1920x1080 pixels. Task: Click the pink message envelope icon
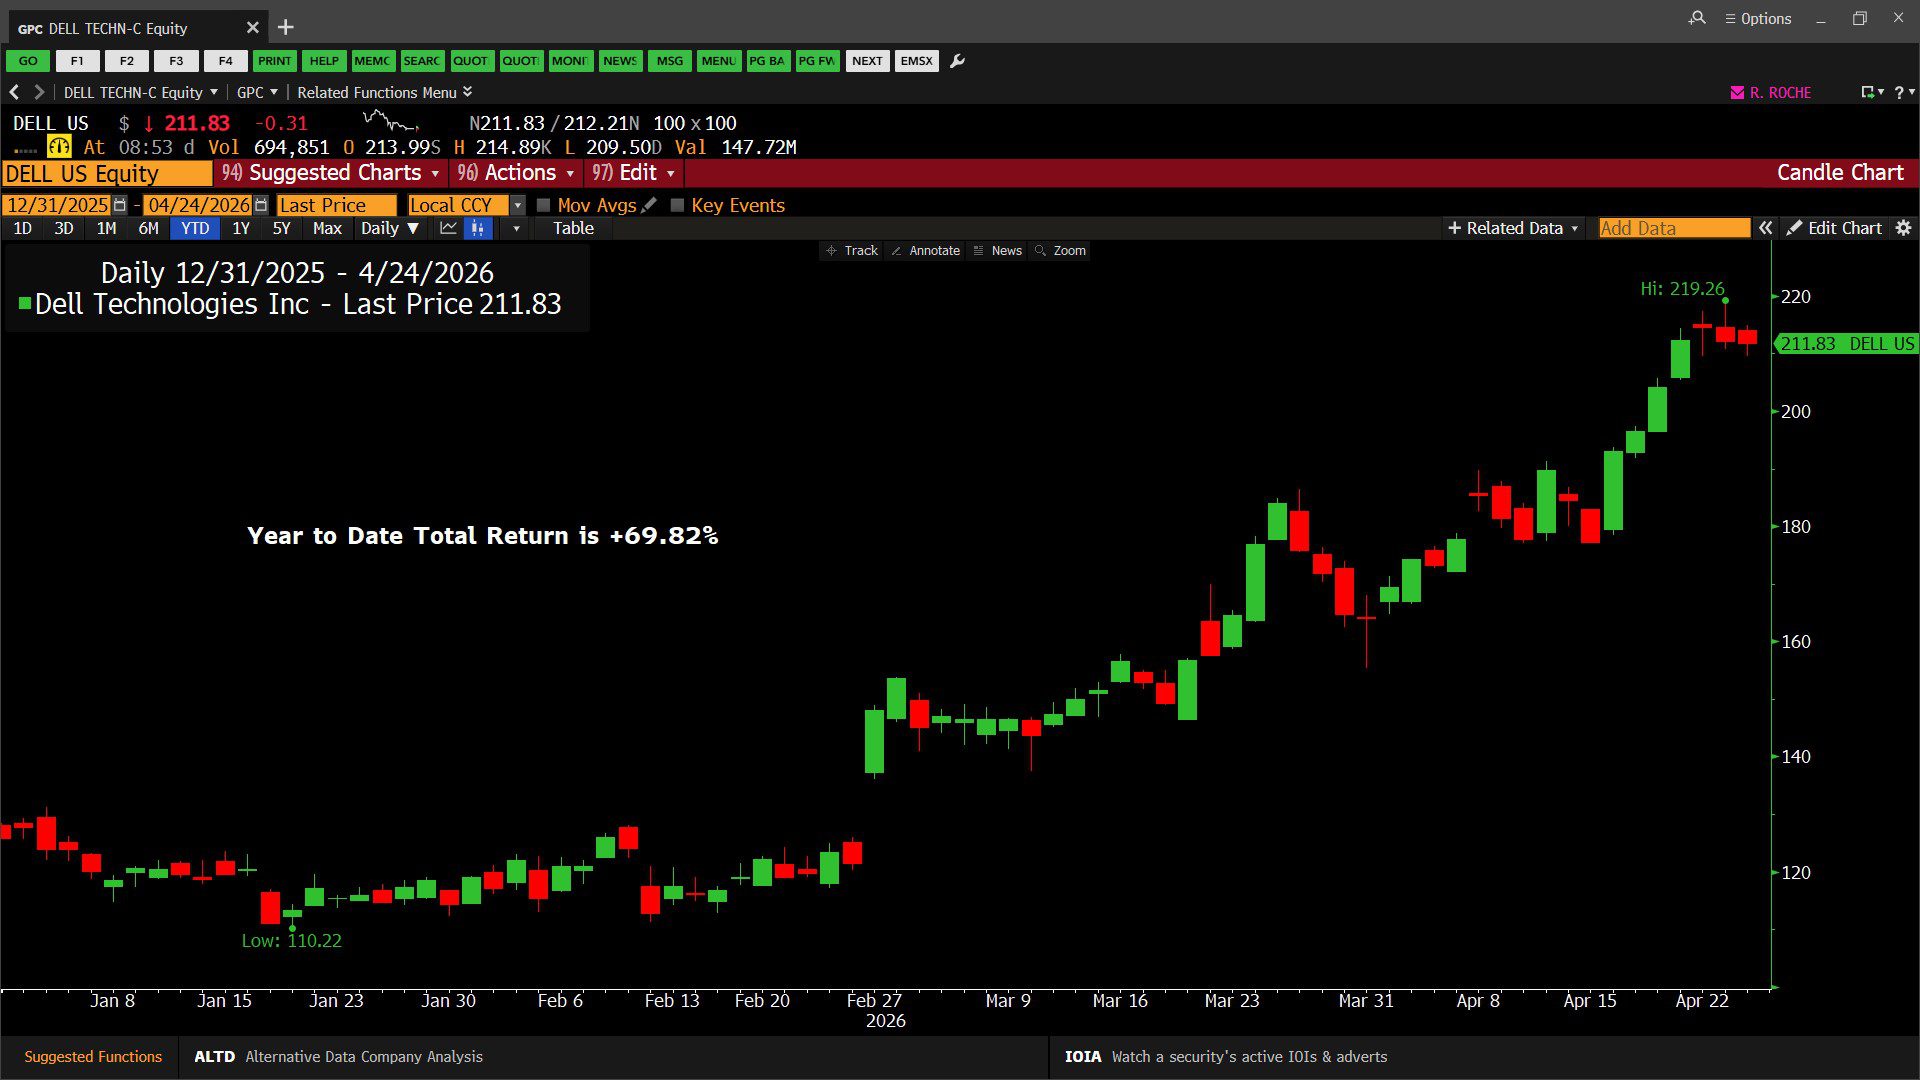1737,92
